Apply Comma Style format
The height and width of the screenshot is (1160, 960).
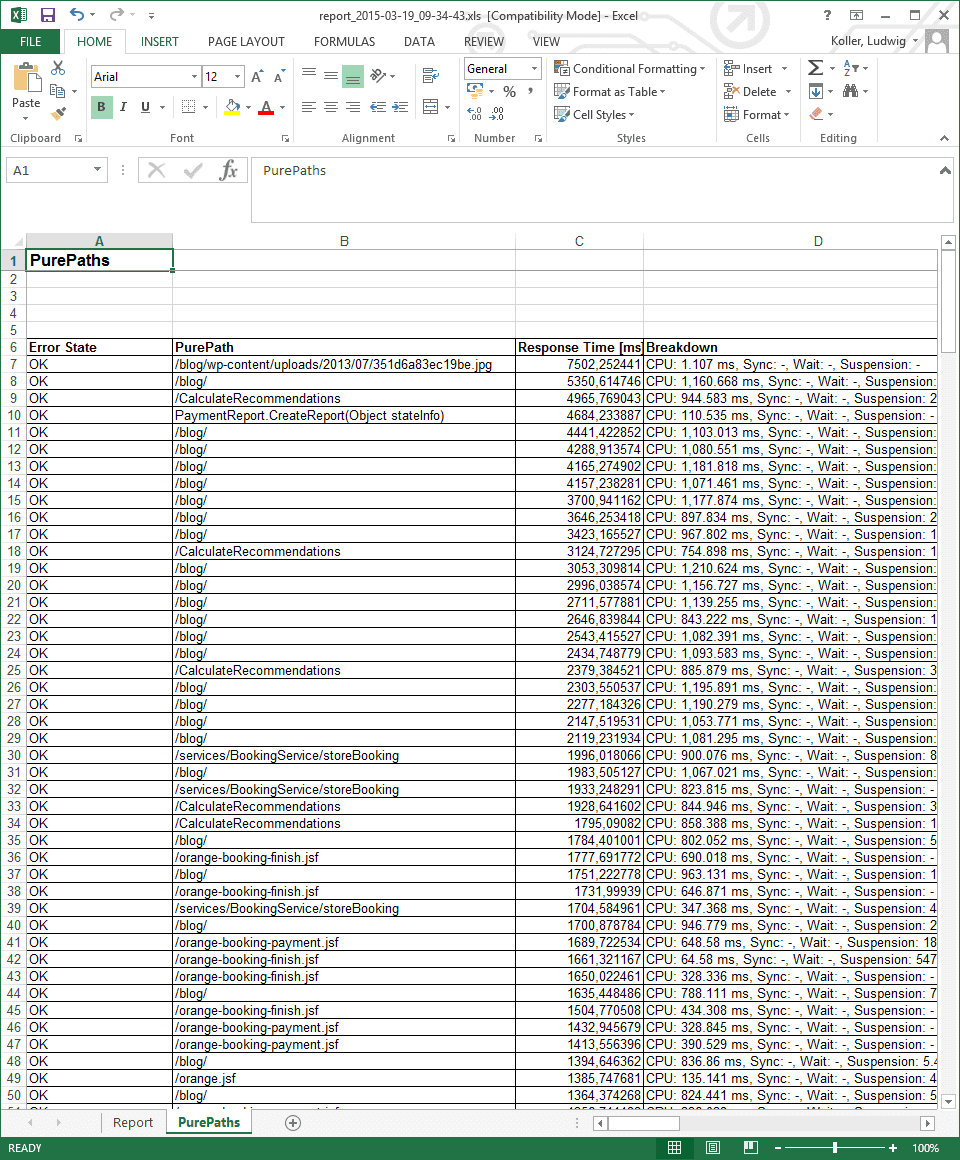tap(530, 92)
